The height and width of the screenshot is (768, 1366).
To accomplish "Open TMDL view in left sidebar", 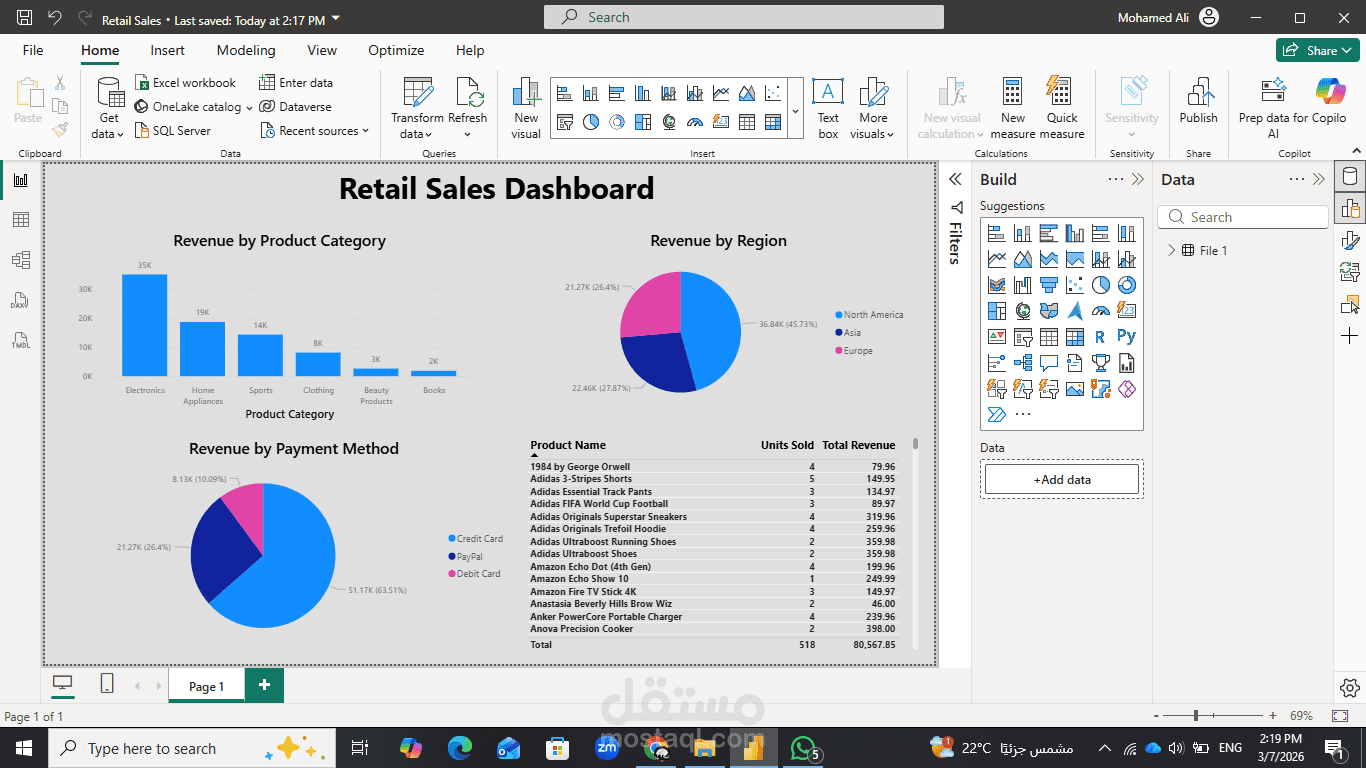I will click(x=21, y=340).
